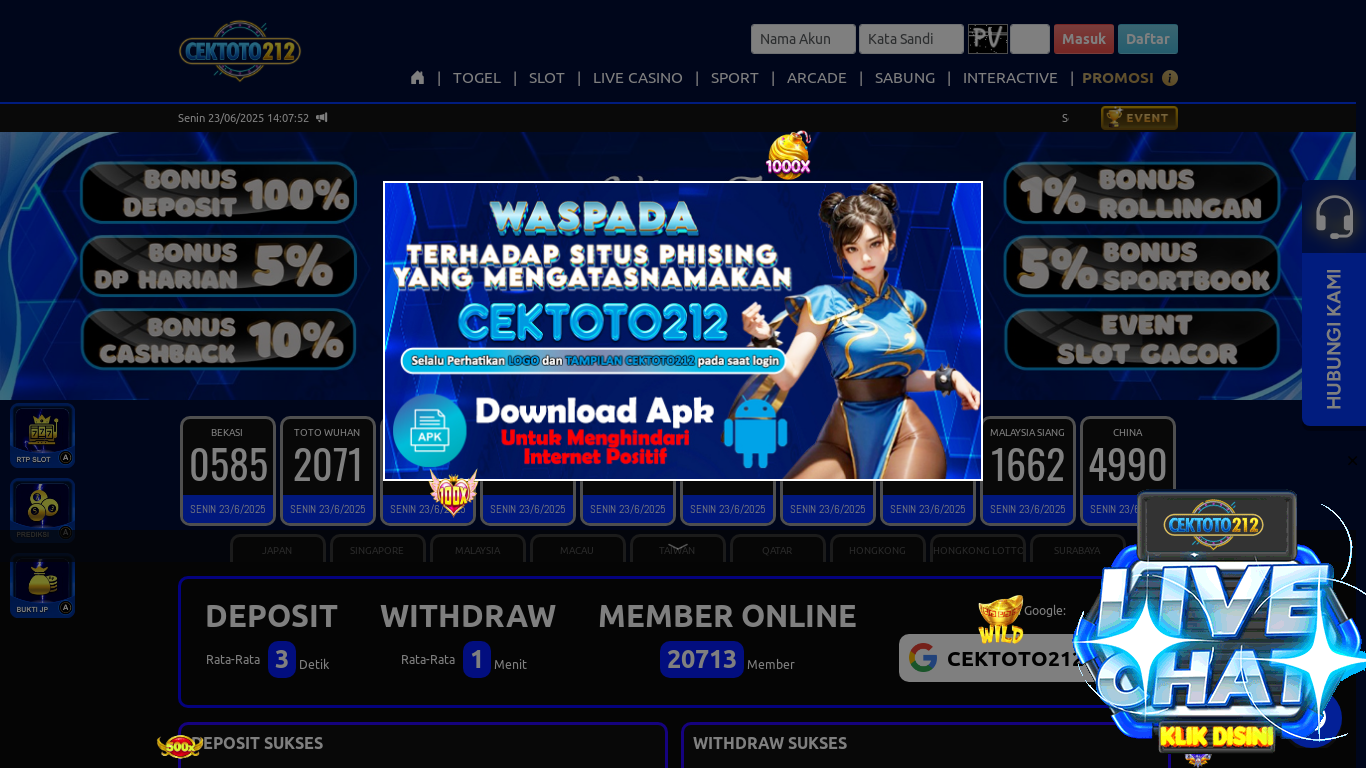
Task: Open the RTP SLOT sidebar icon
Action: click(x=42, y=436)
